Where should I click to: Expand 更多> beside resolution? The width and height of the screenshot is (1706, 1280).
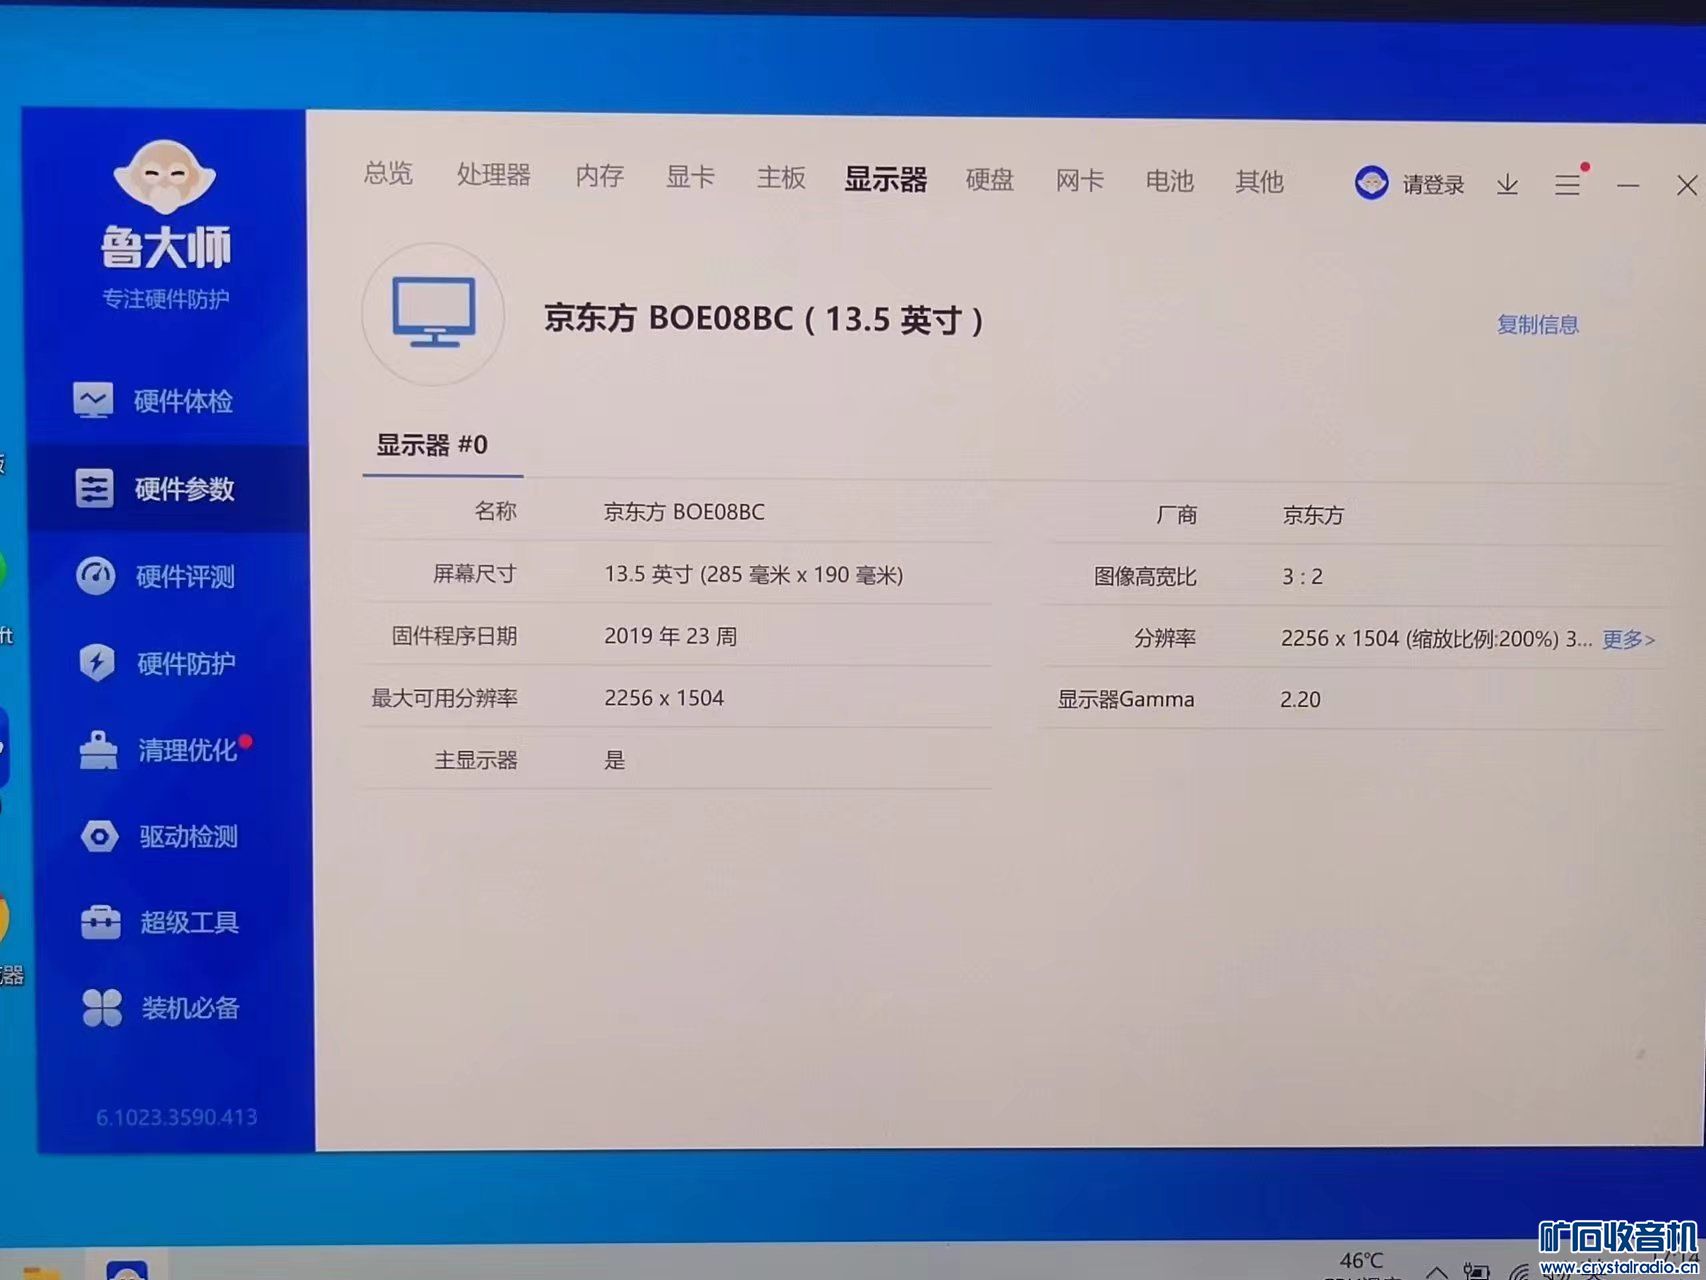point(1629,640)
